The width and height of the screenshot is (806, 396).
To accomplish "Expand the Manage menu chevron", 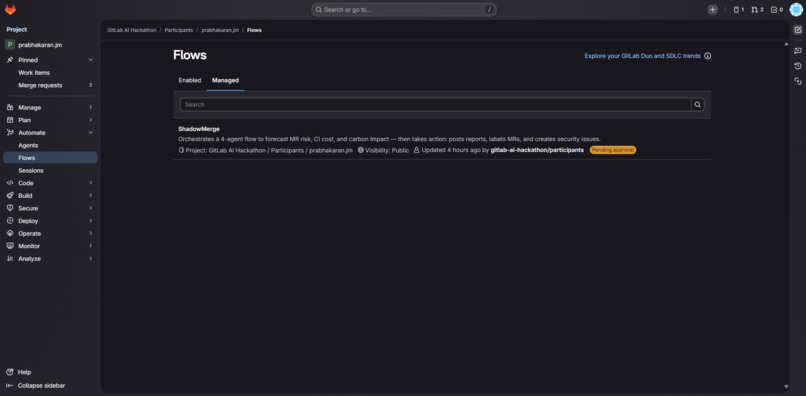I will coord(90,107).
